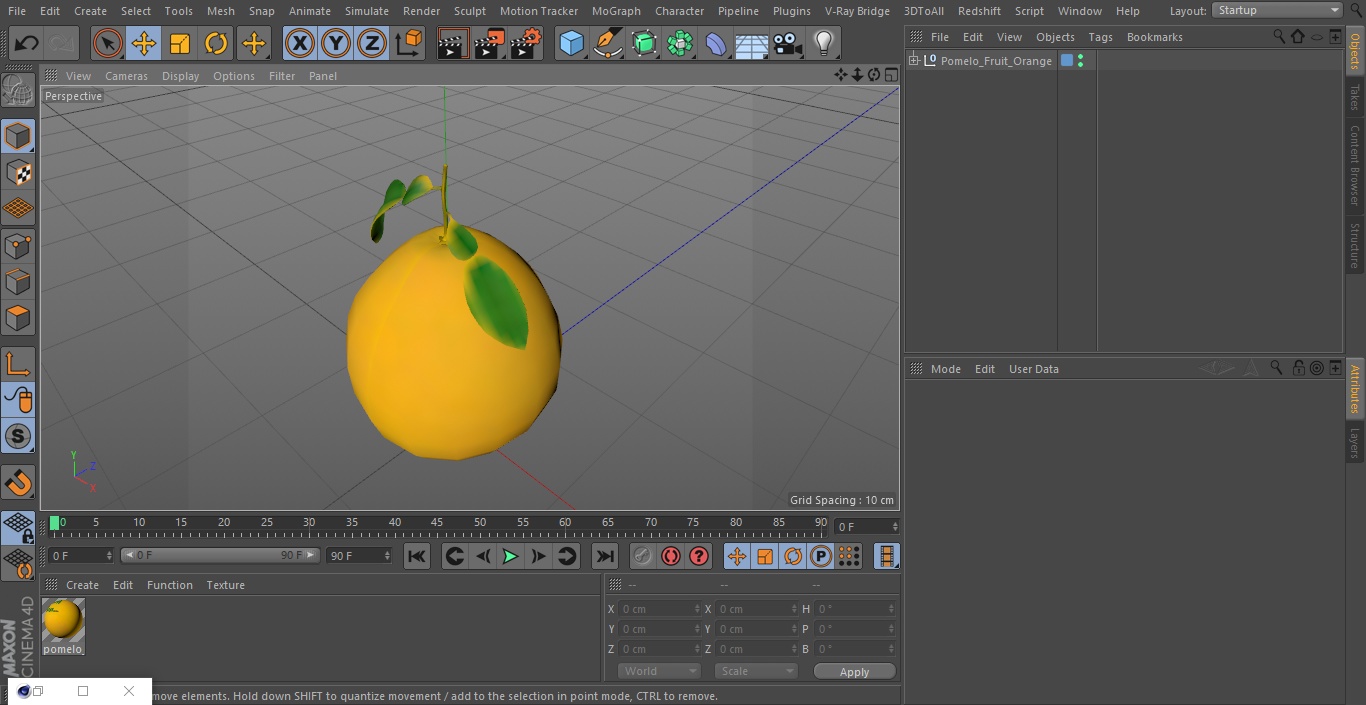Select the Live Selection tool
This screenshot has width=1366, height=705.
click(108, 44)
